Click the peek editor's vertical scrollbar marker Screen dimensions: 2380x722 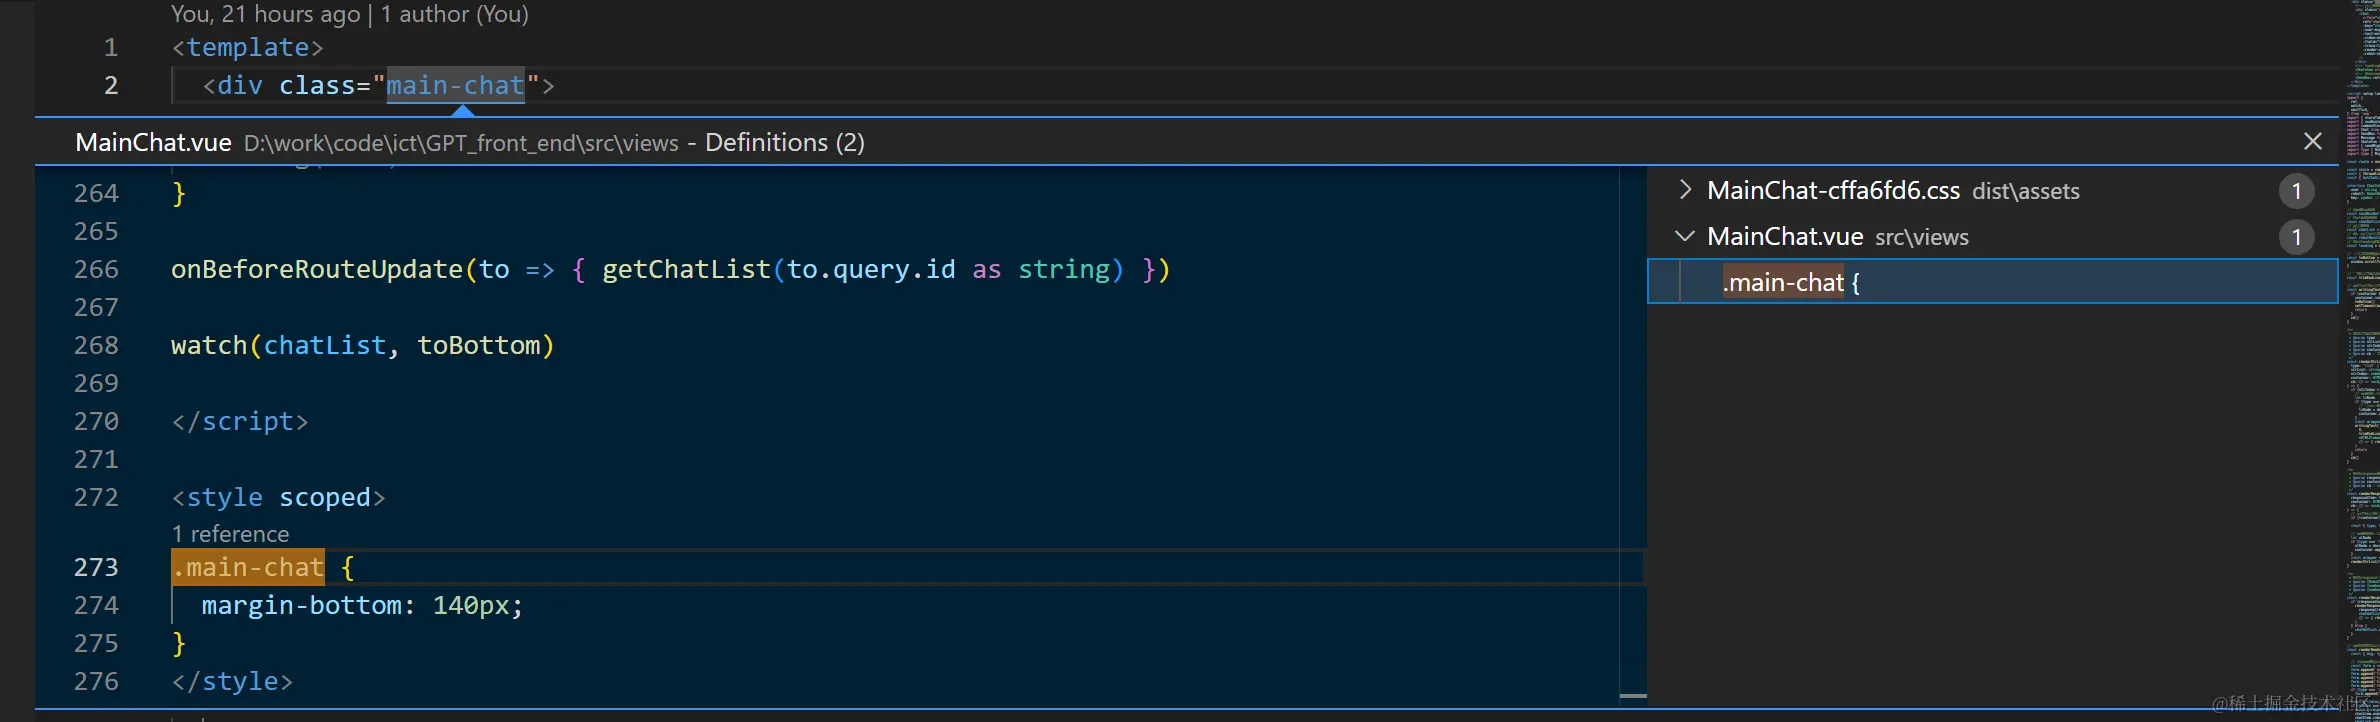click(x=1633, y=695)
